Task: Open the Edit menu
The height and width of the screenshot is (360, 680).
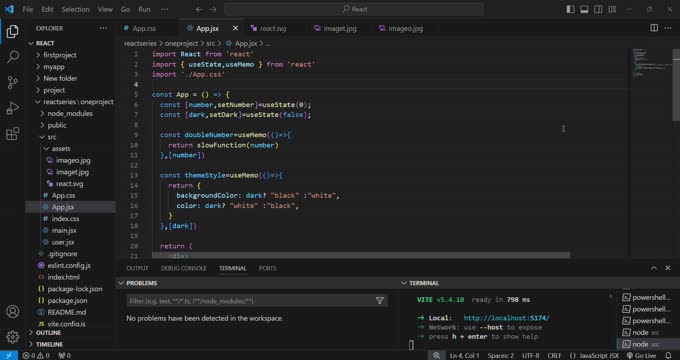Action: tap(48, 9)
